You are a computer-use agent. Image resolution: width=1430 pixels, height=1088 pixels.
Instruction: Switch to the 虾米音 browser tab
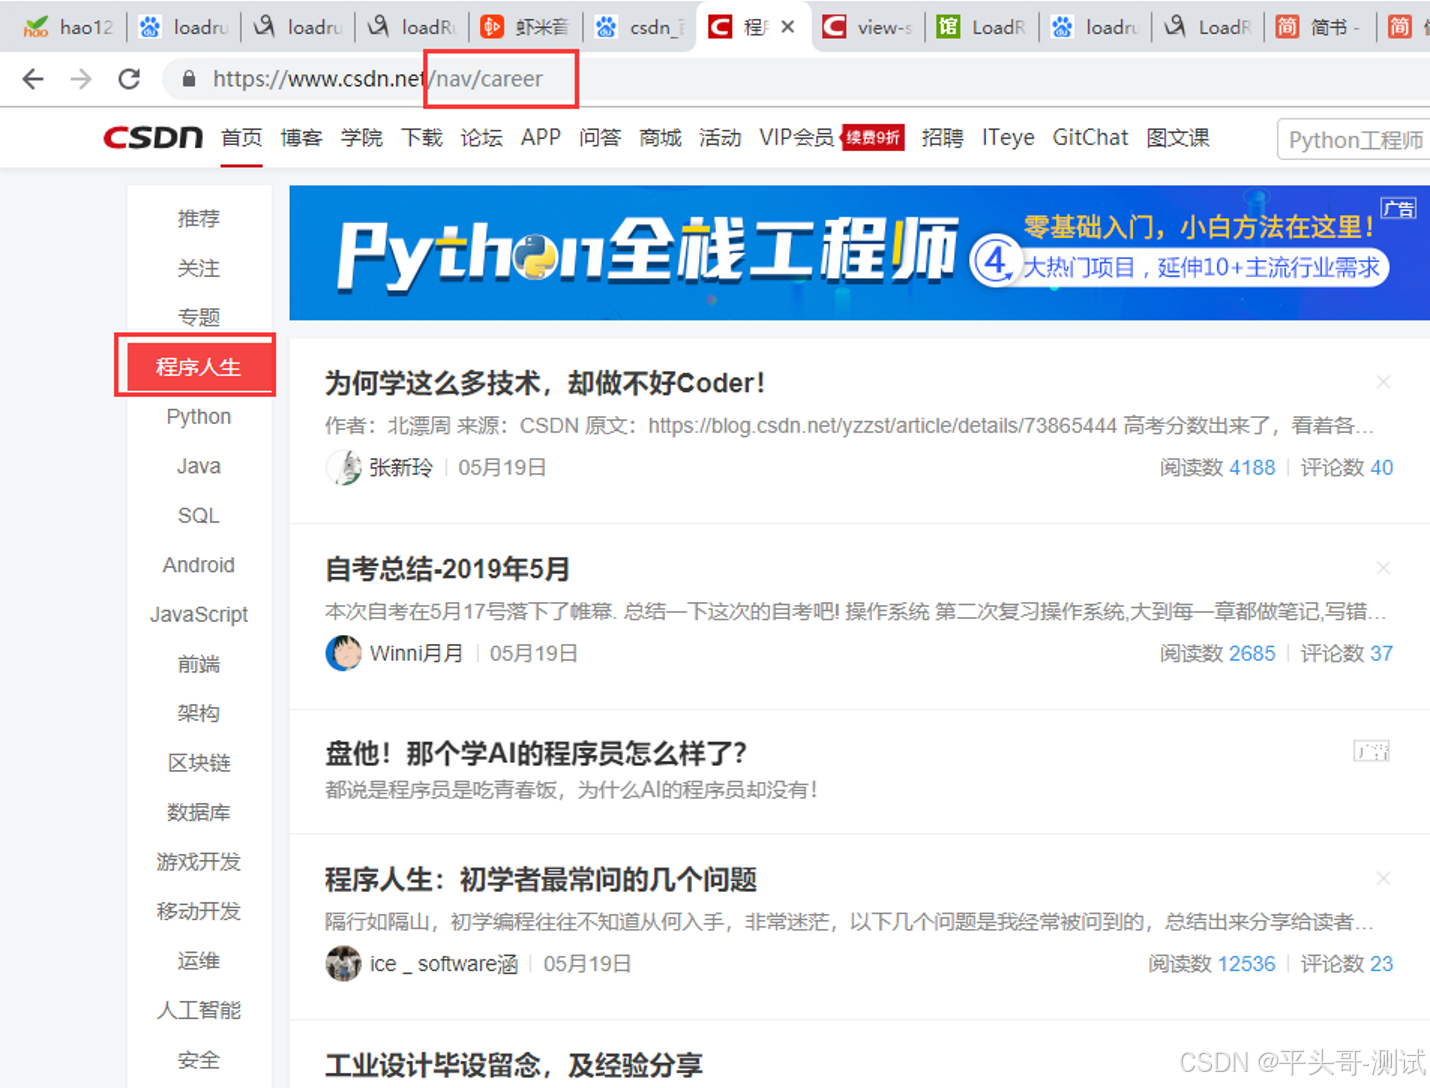coord(525,27)
